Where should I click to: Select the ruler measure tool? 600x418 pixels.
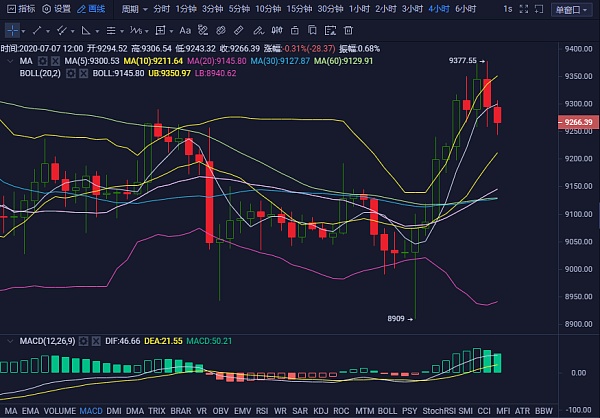(239, 30)
